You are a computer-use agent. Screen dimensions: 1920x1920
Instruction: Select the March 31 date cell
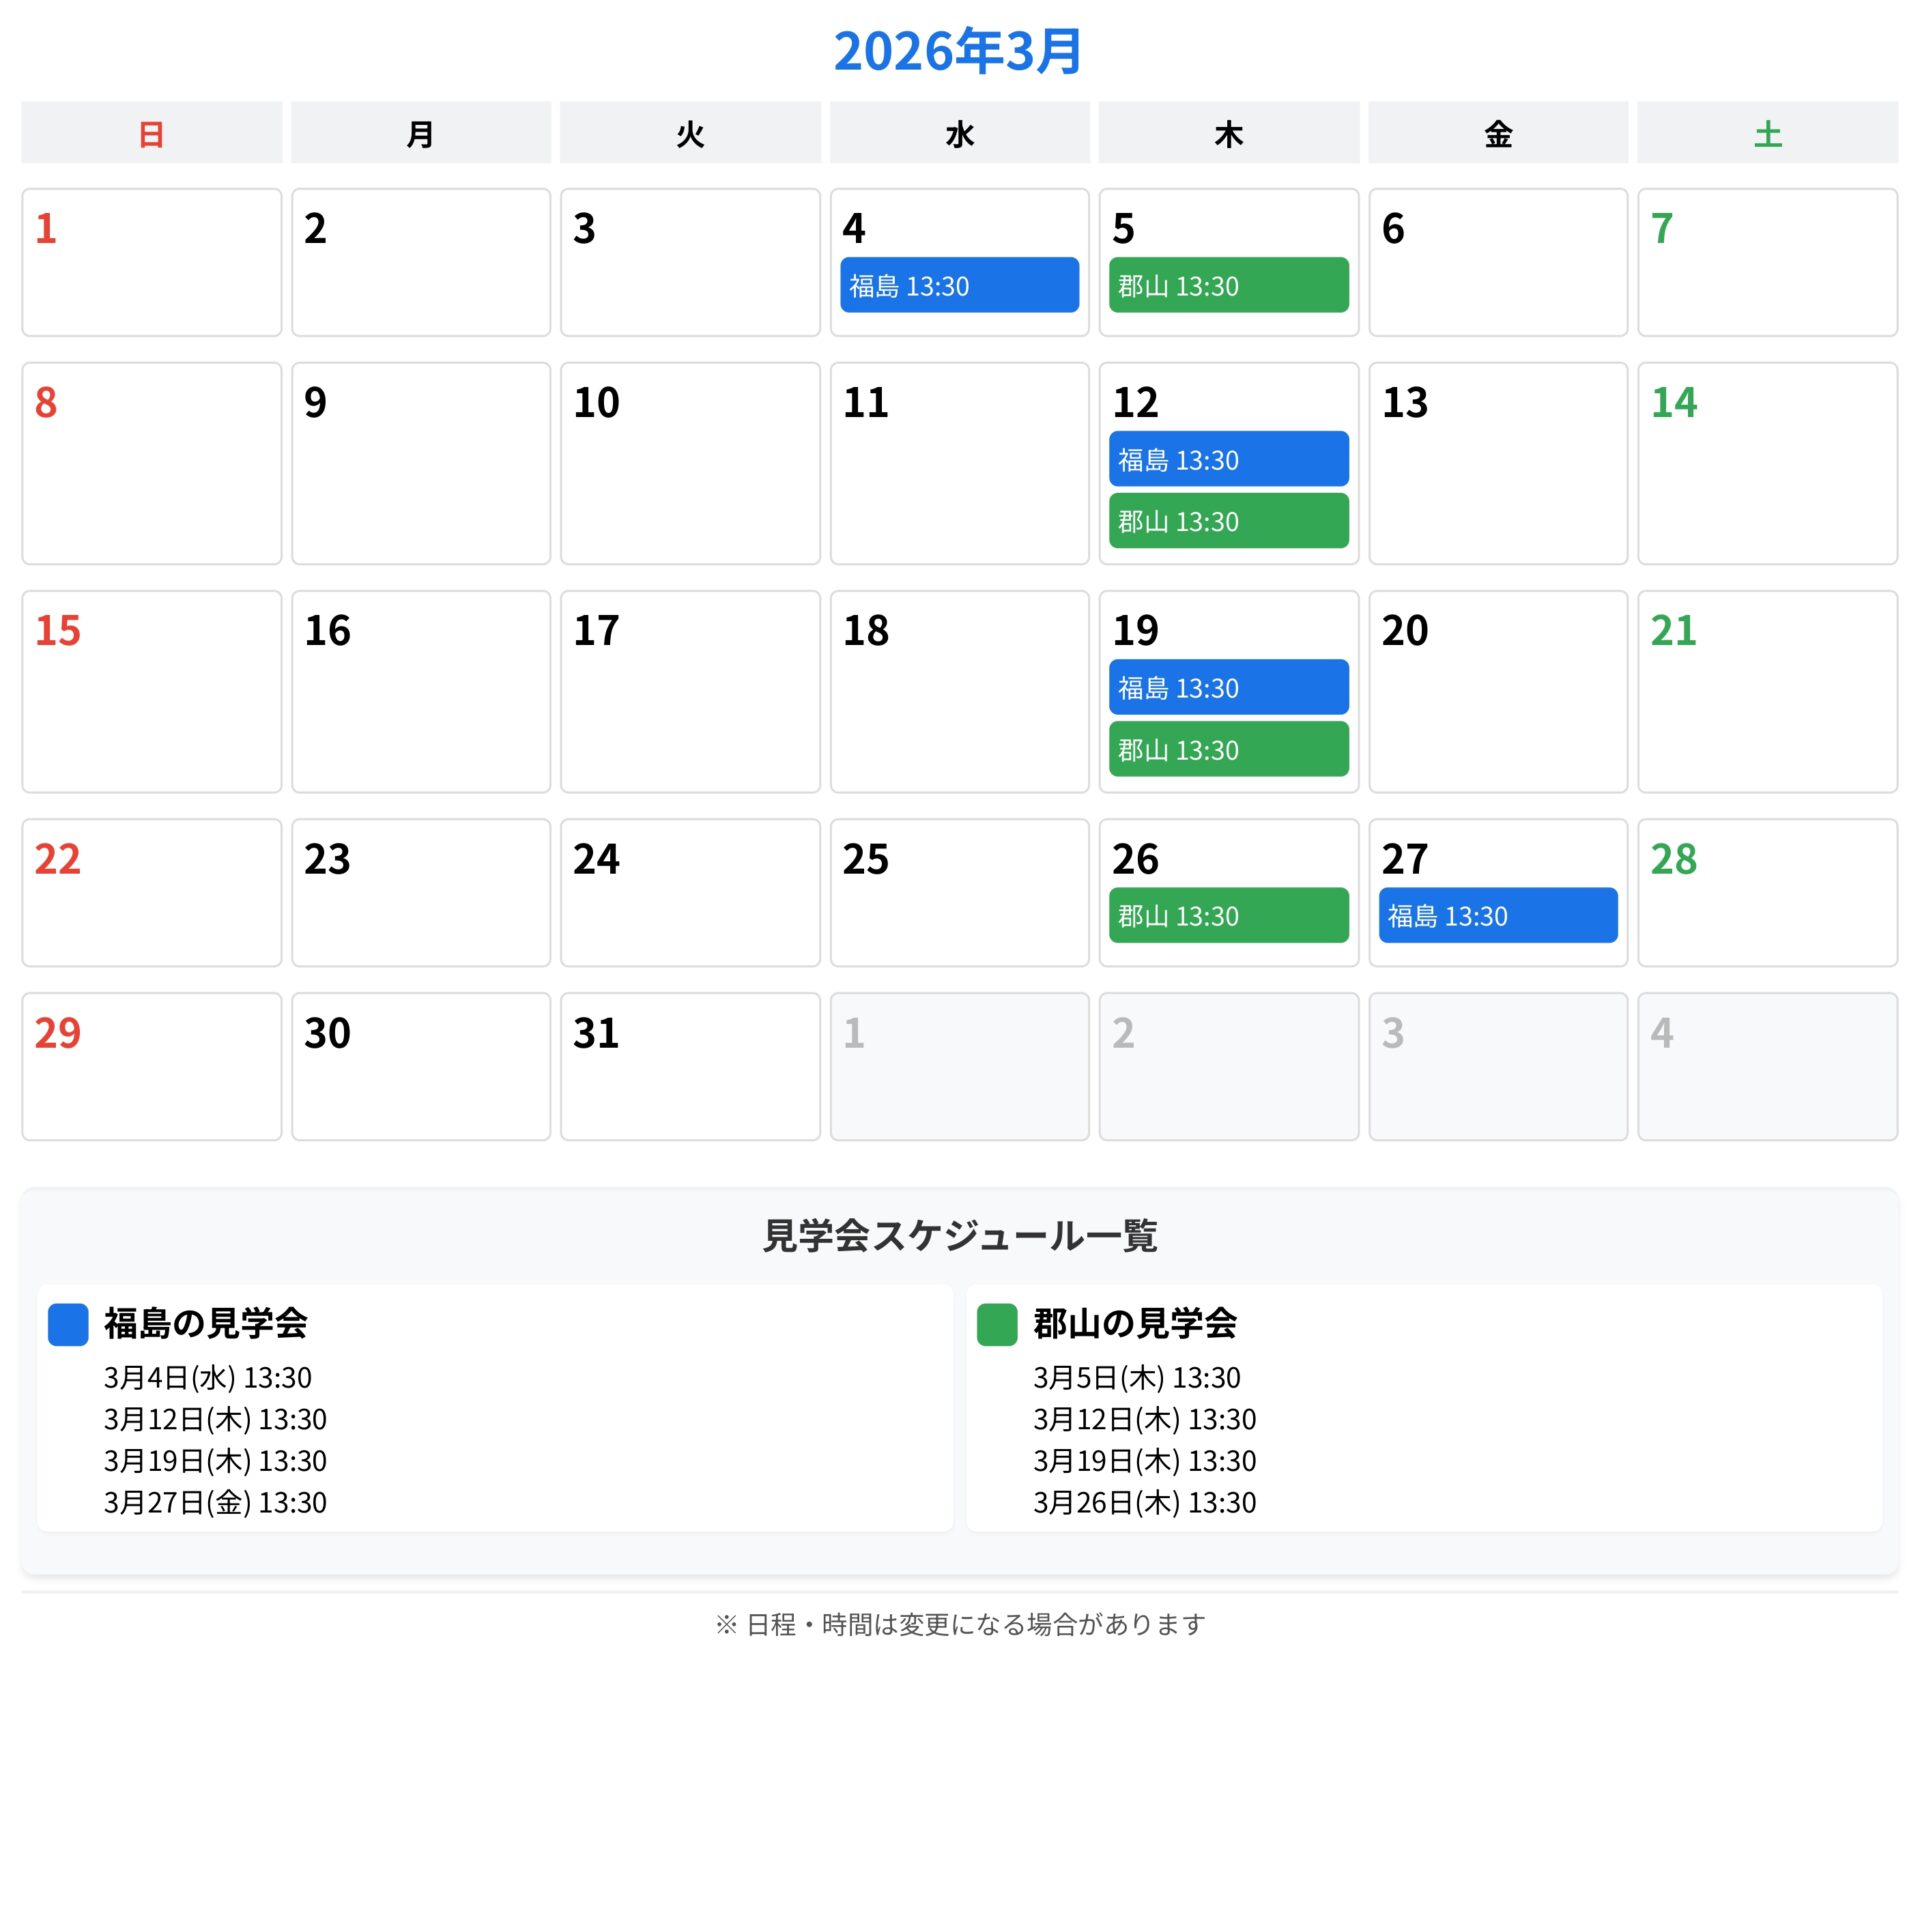690,1066
